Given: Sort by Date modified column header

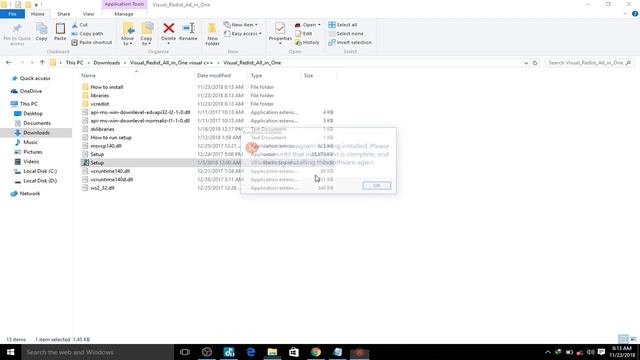Looking at the screenshot, I should [214, 76].
